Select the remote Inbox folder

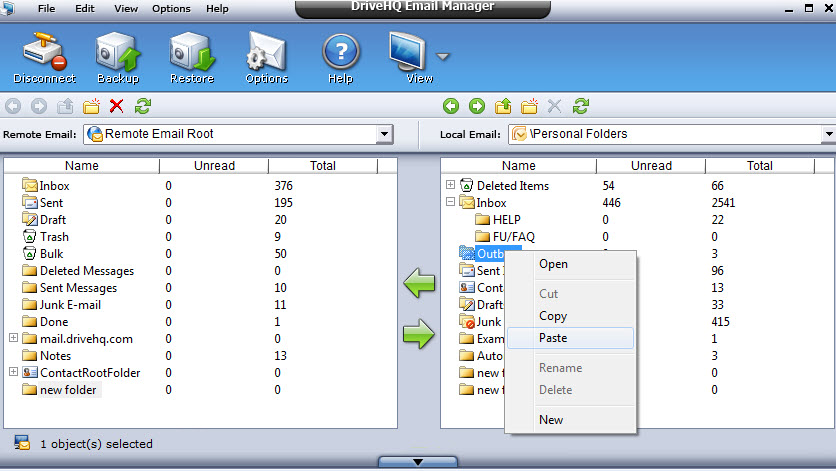[x=46, y=186]
